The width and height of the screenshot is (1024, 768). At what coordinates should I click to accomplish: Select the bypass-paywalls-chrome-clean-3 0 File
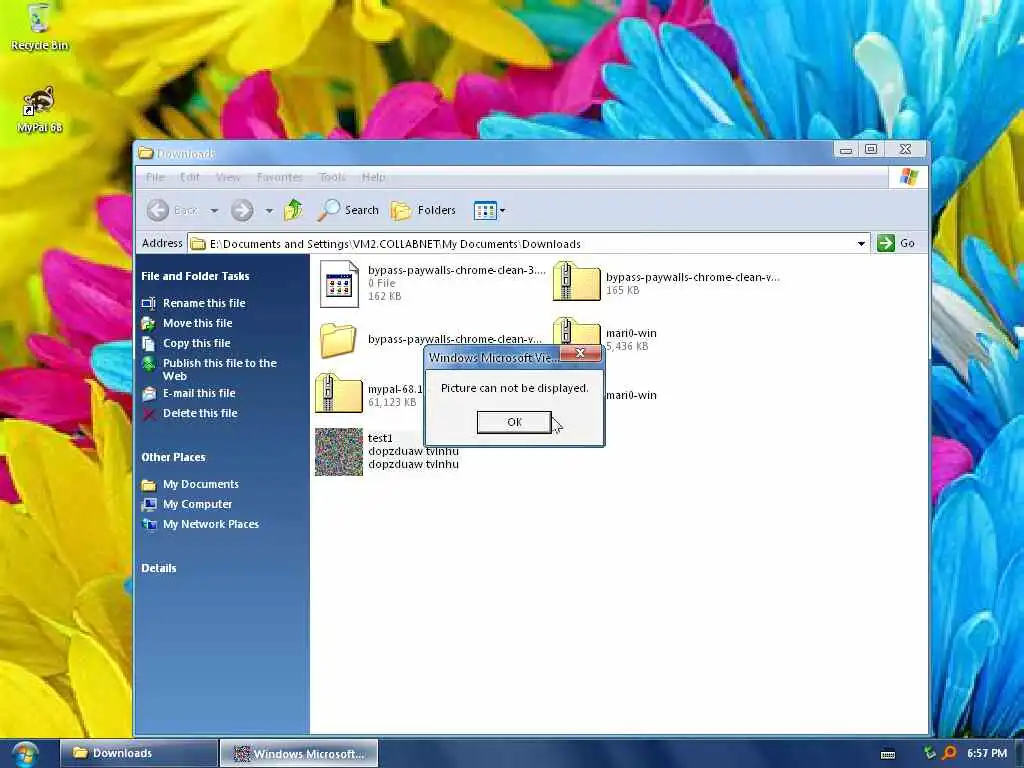(x=432, y=283)
